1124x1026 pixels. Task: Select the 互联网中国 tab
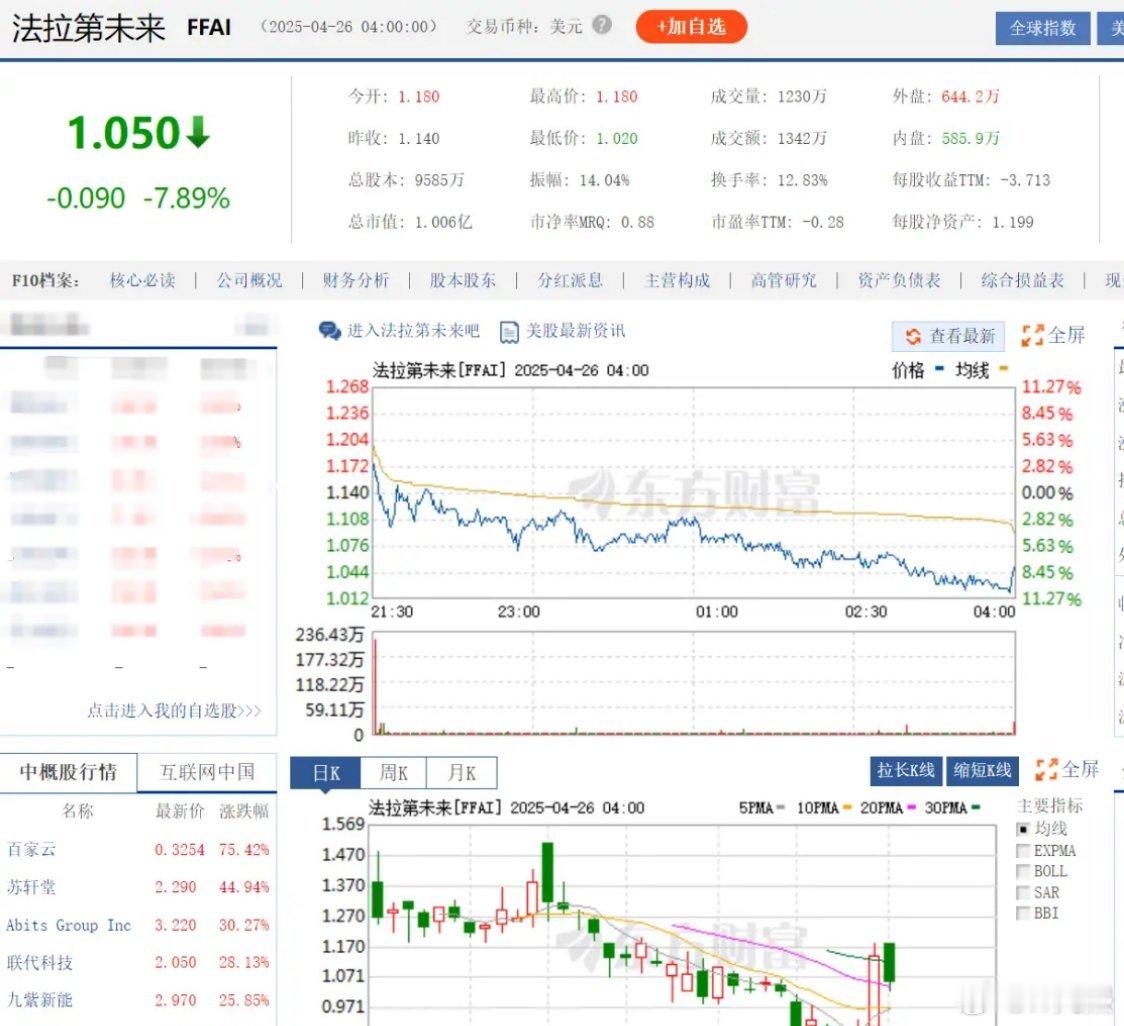point(207,772)
